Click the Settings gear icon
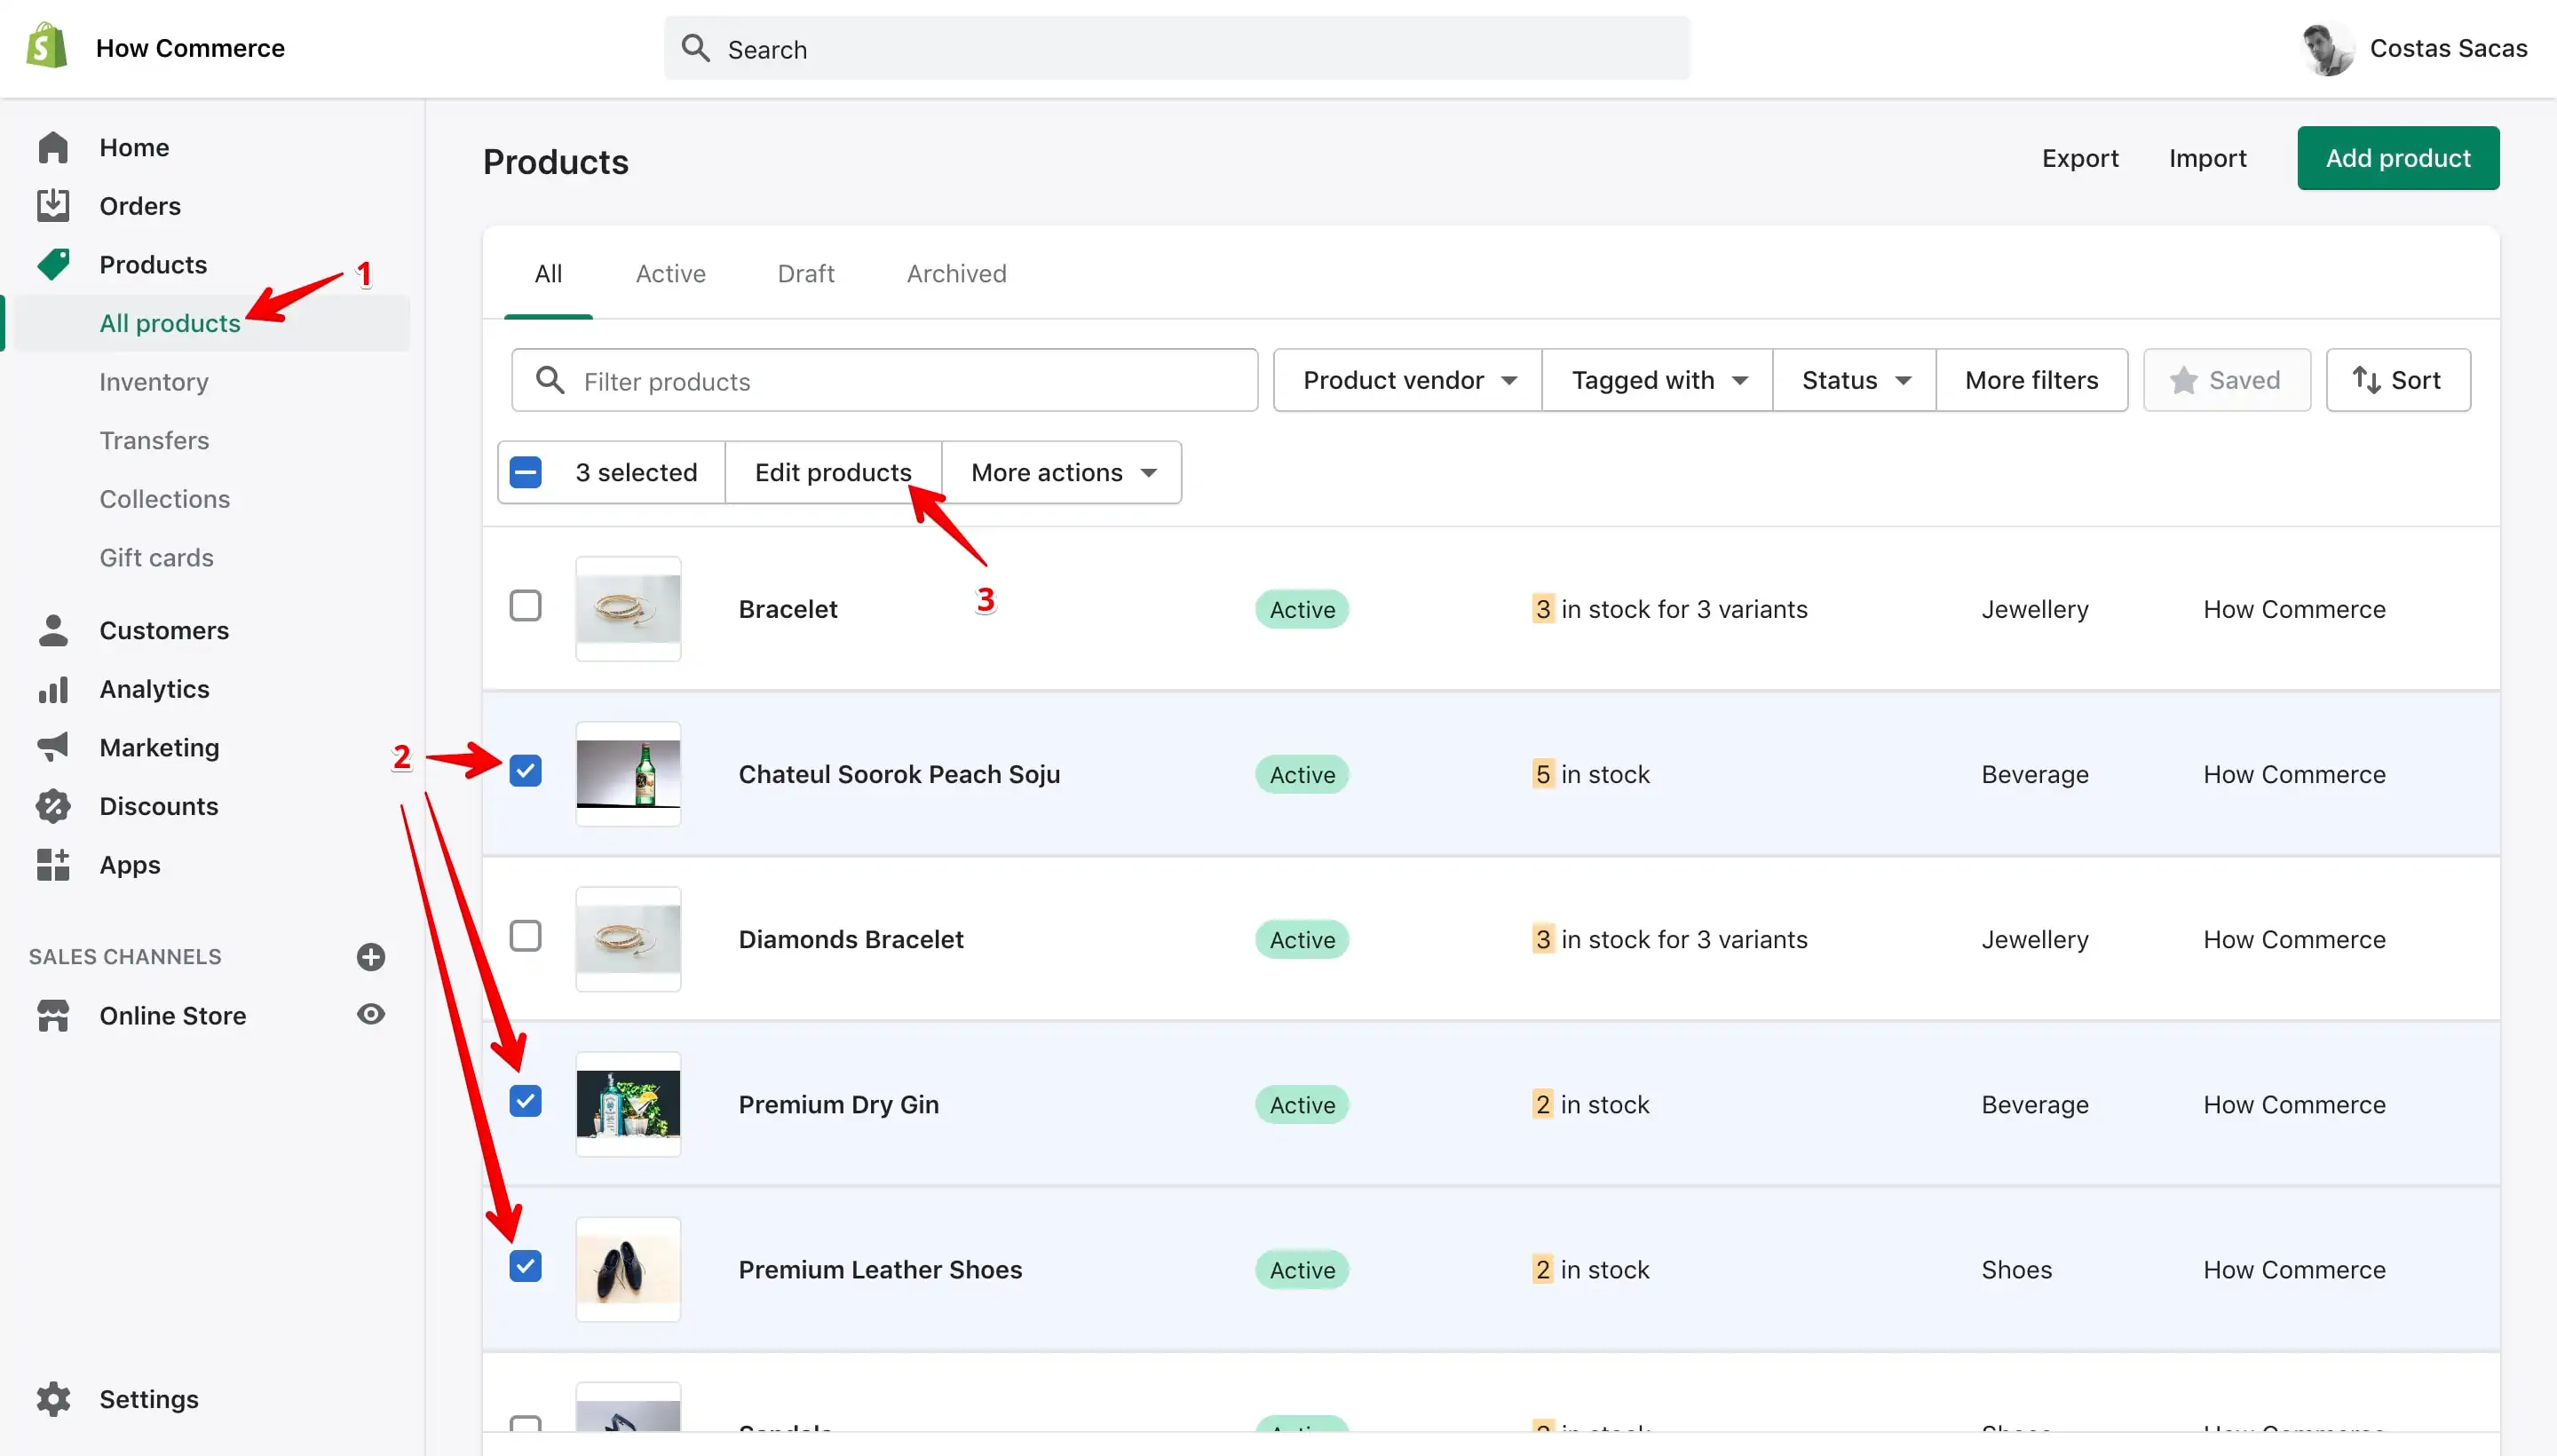Screen dimensions: 2557x1456 tap(53, 1399)
